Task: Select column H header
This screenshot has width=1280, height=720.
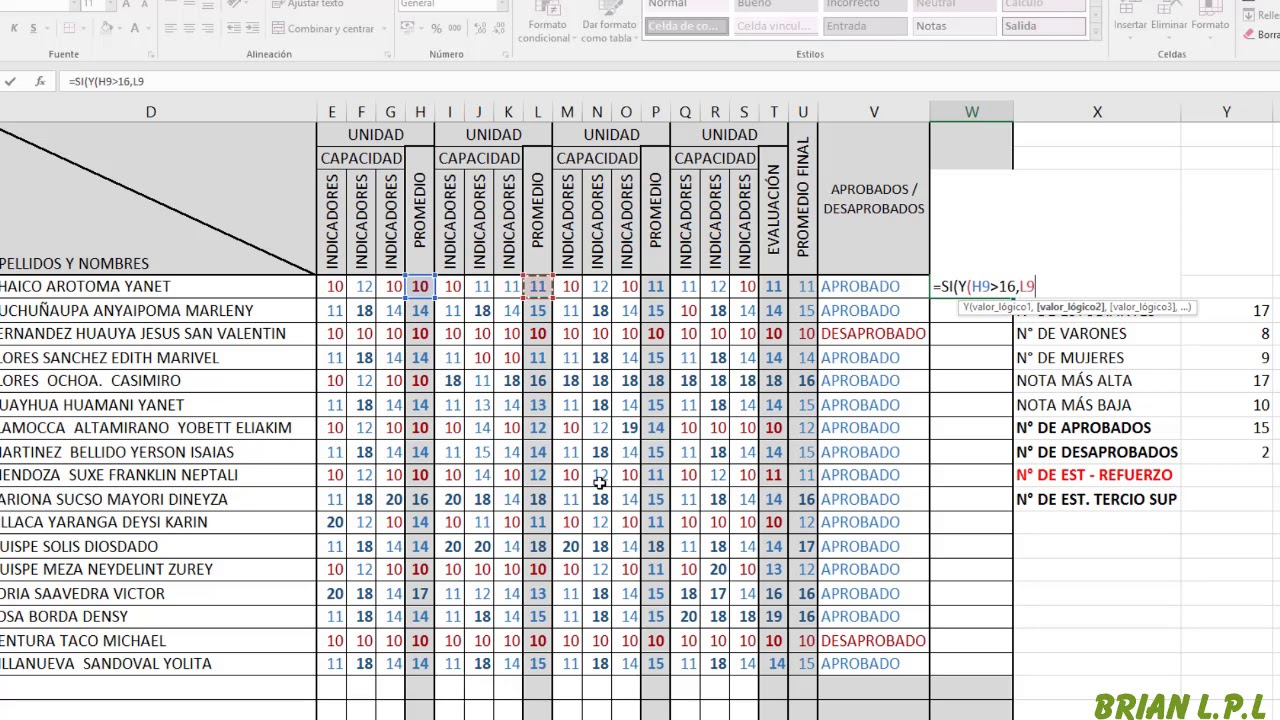Action: click(x=420, y=112)
